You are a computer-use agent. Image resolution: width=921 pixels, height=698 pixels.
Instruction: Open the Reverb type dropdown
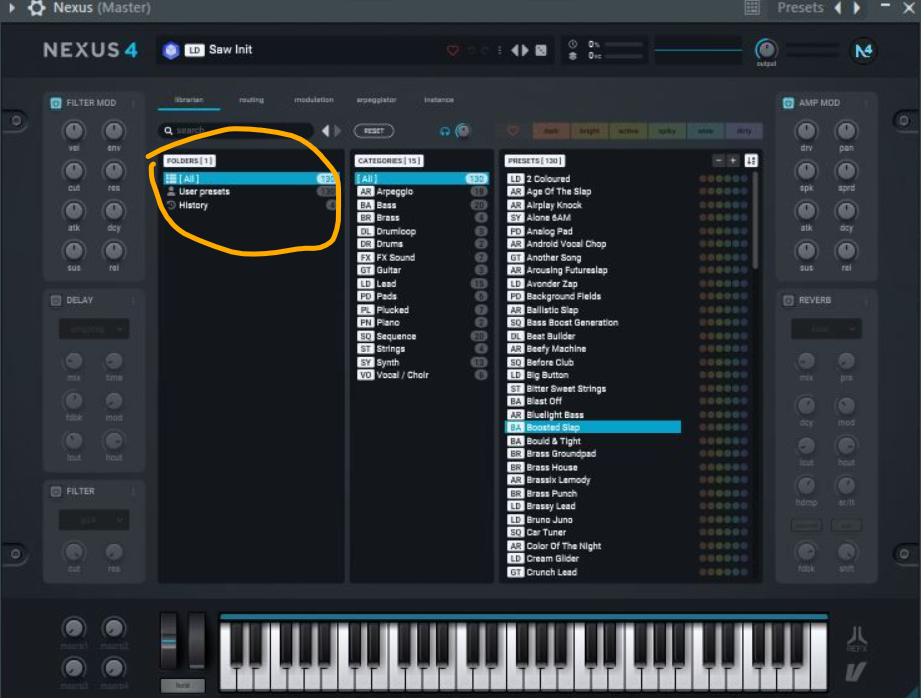tap(826, 329)
